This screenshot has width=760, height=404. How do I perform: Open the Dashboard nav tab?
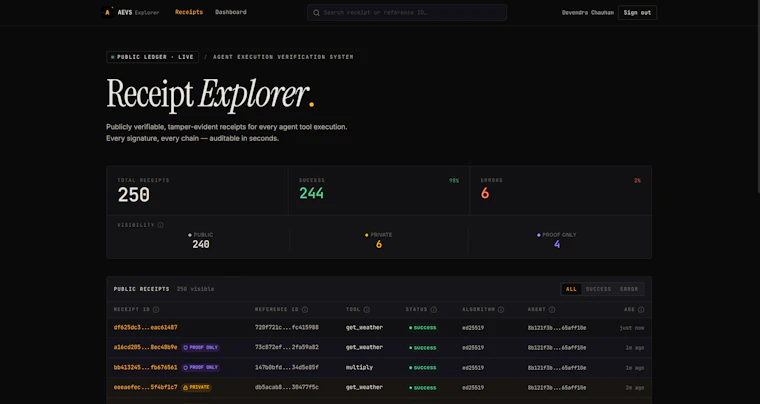pyautogui.click(x=231, y=12)
